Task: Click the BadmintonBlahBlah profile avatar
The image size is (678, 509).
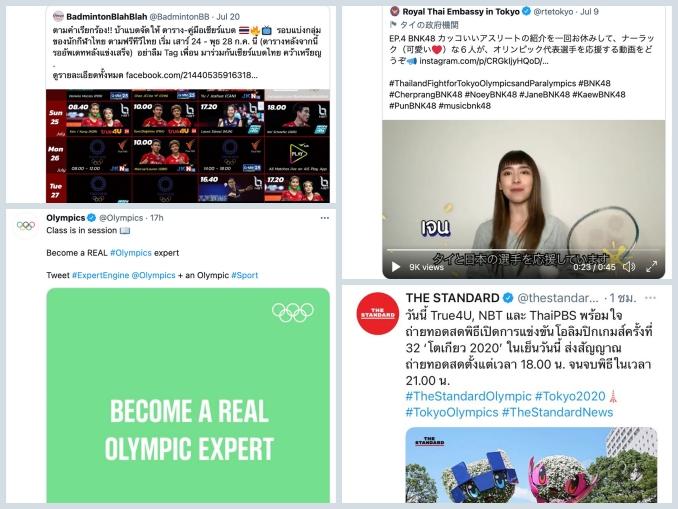Action: pyautogui.click(x=58, y=16)
